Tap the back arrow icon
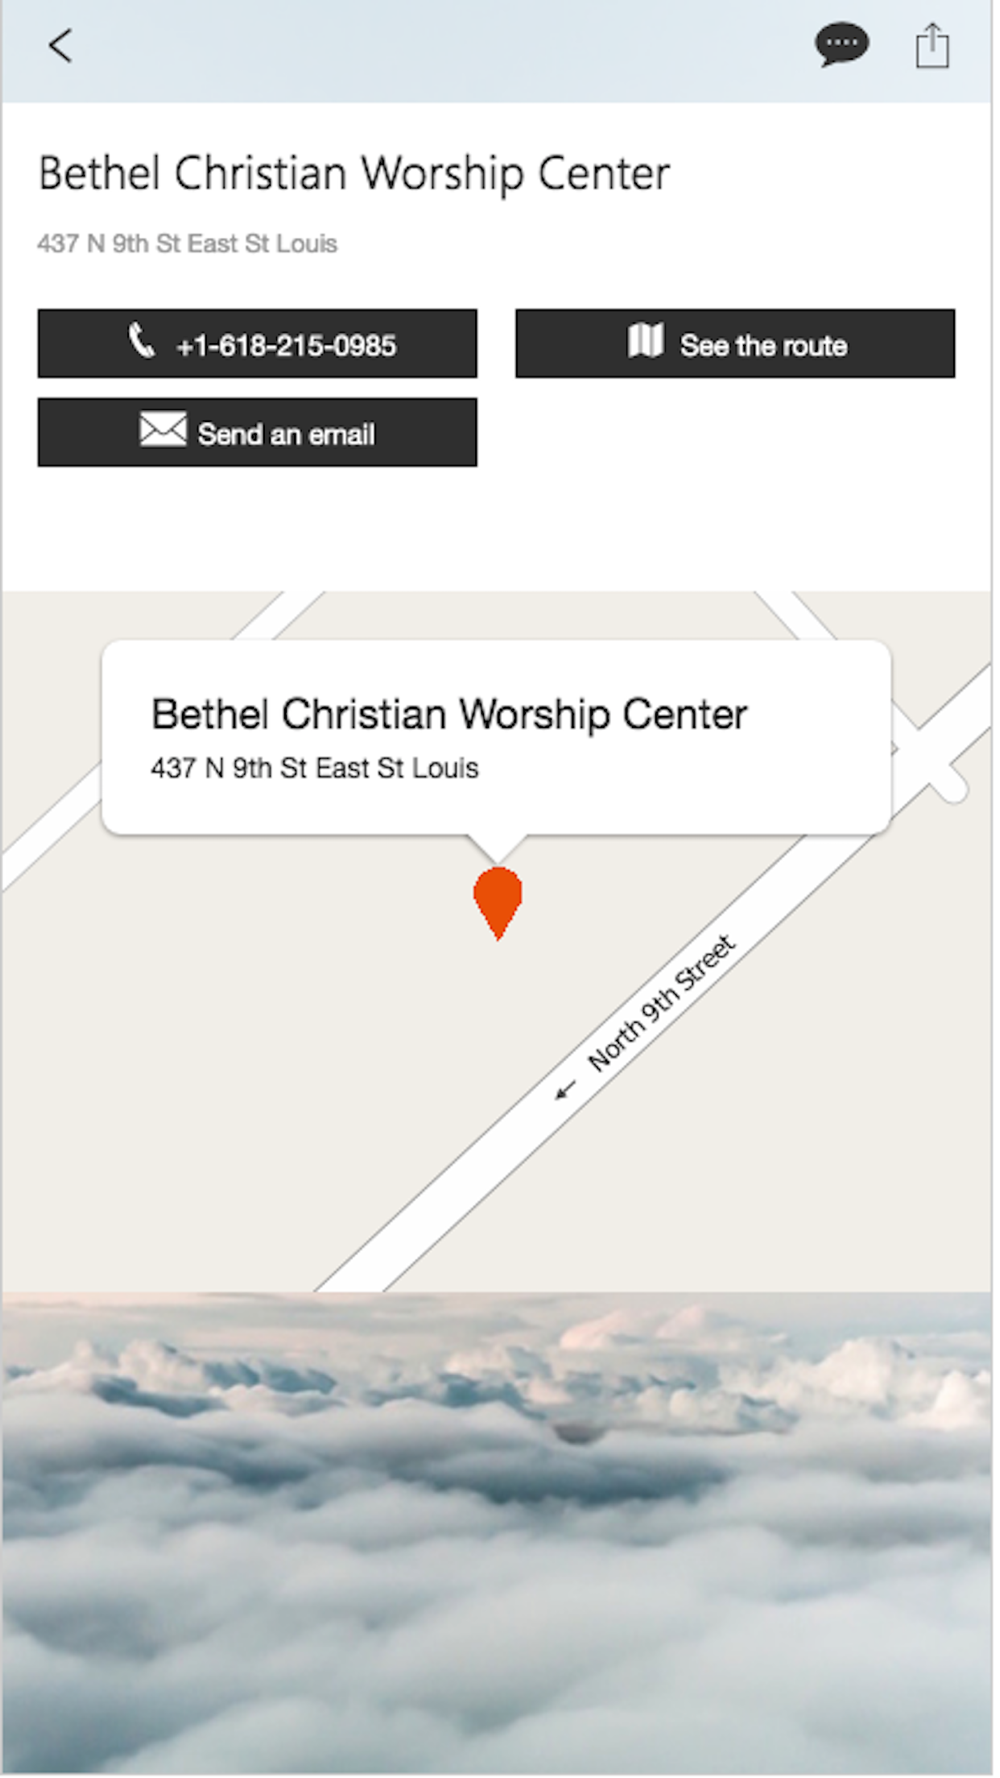1000x1778 pixels. click(x=60, y=45)
